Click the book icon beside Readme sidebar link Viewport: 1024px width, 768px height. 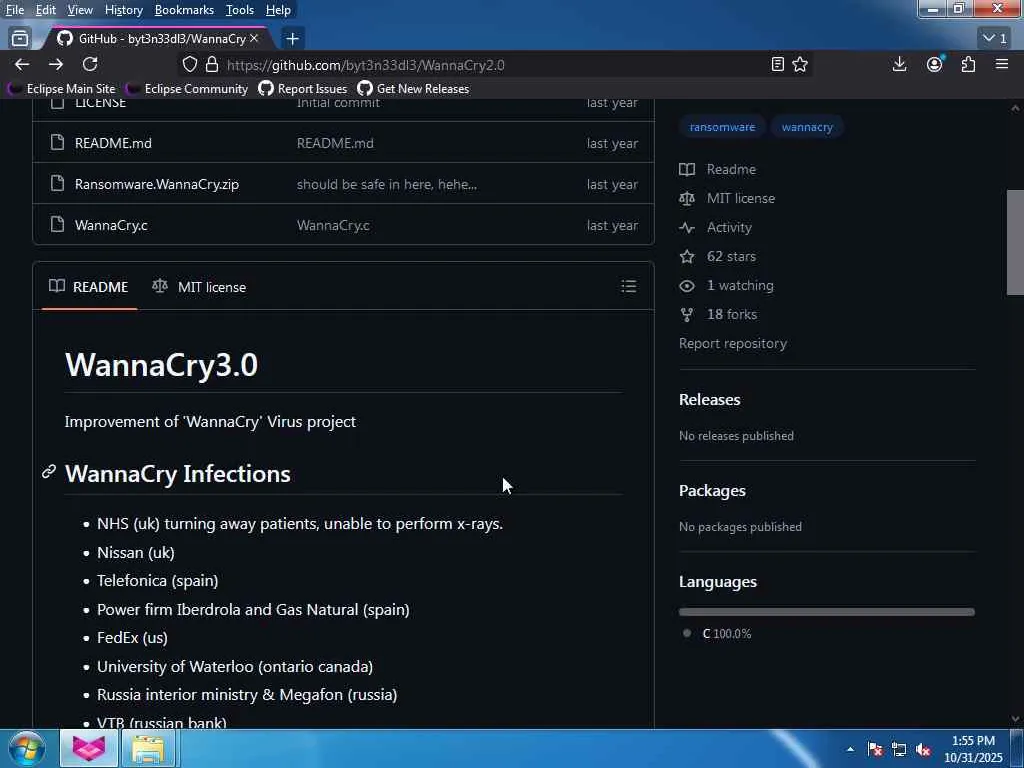[x=686, y=169]
